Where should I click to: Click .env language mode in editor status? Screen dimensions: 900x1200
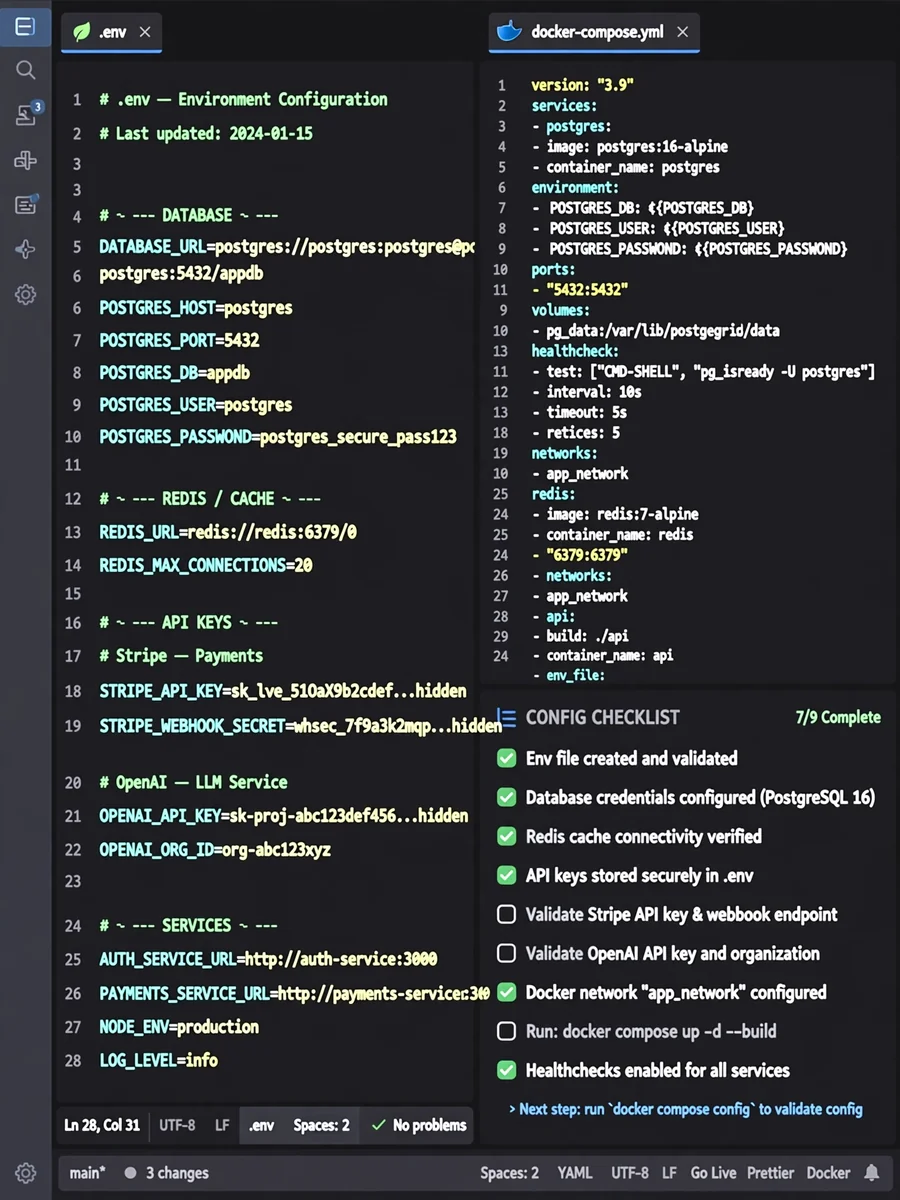tap(261, 1125)
